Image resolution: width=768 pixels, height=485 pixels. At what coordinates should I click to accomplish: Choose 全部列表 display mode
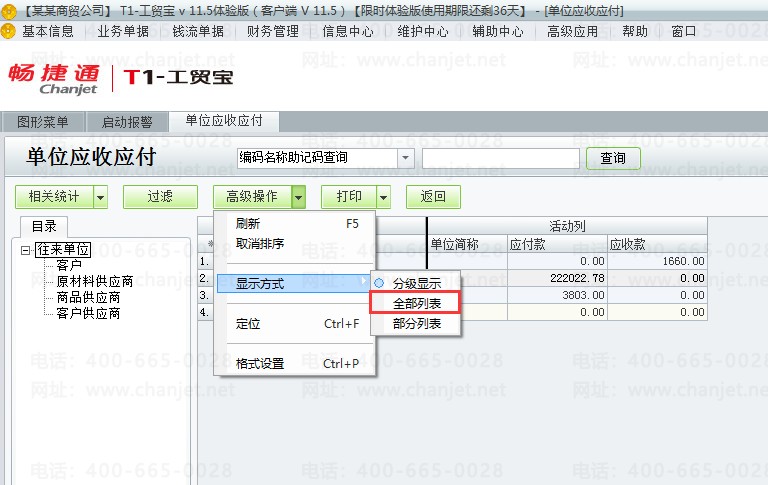(x=416, y=303)
